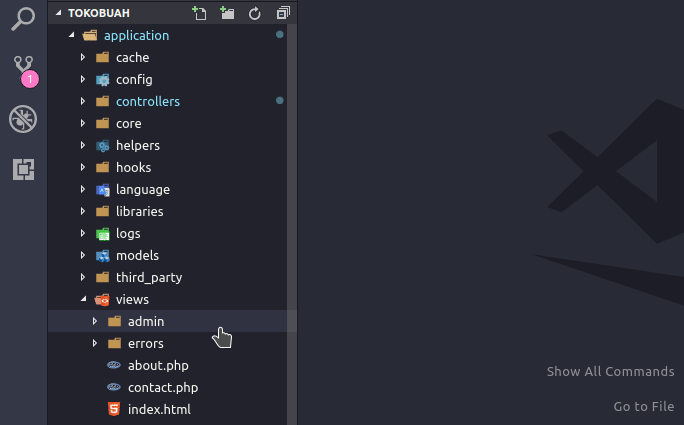684x425 pixels.
Task: Select the config folder name
Action: 134,80
